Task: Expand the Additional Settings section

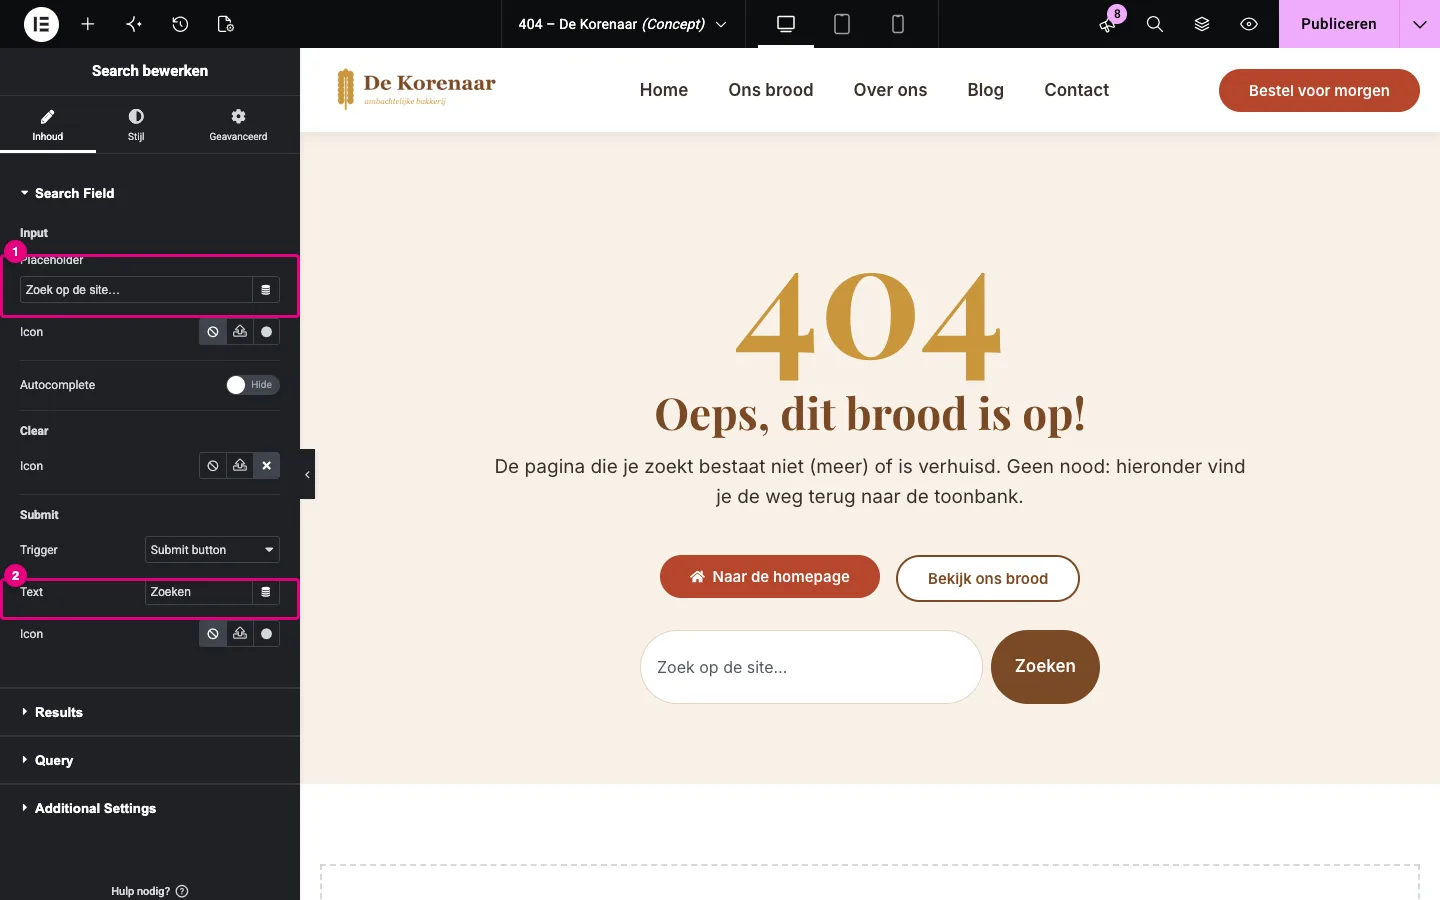Action: [150, 808]
